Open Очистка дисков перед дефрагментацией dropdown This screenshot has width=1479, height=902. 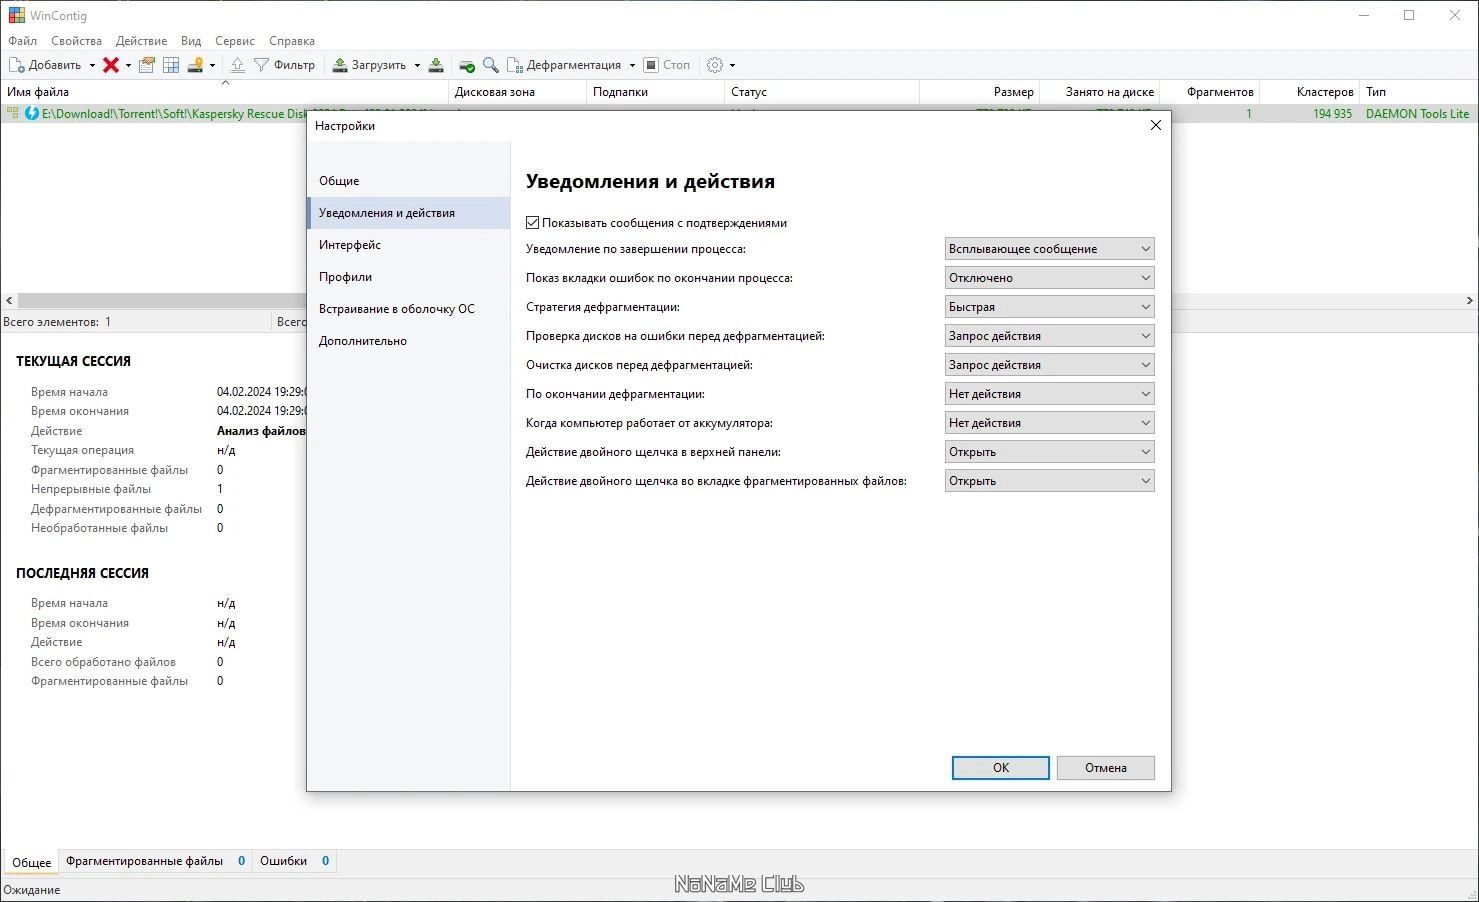click(x=1050, y=365)
